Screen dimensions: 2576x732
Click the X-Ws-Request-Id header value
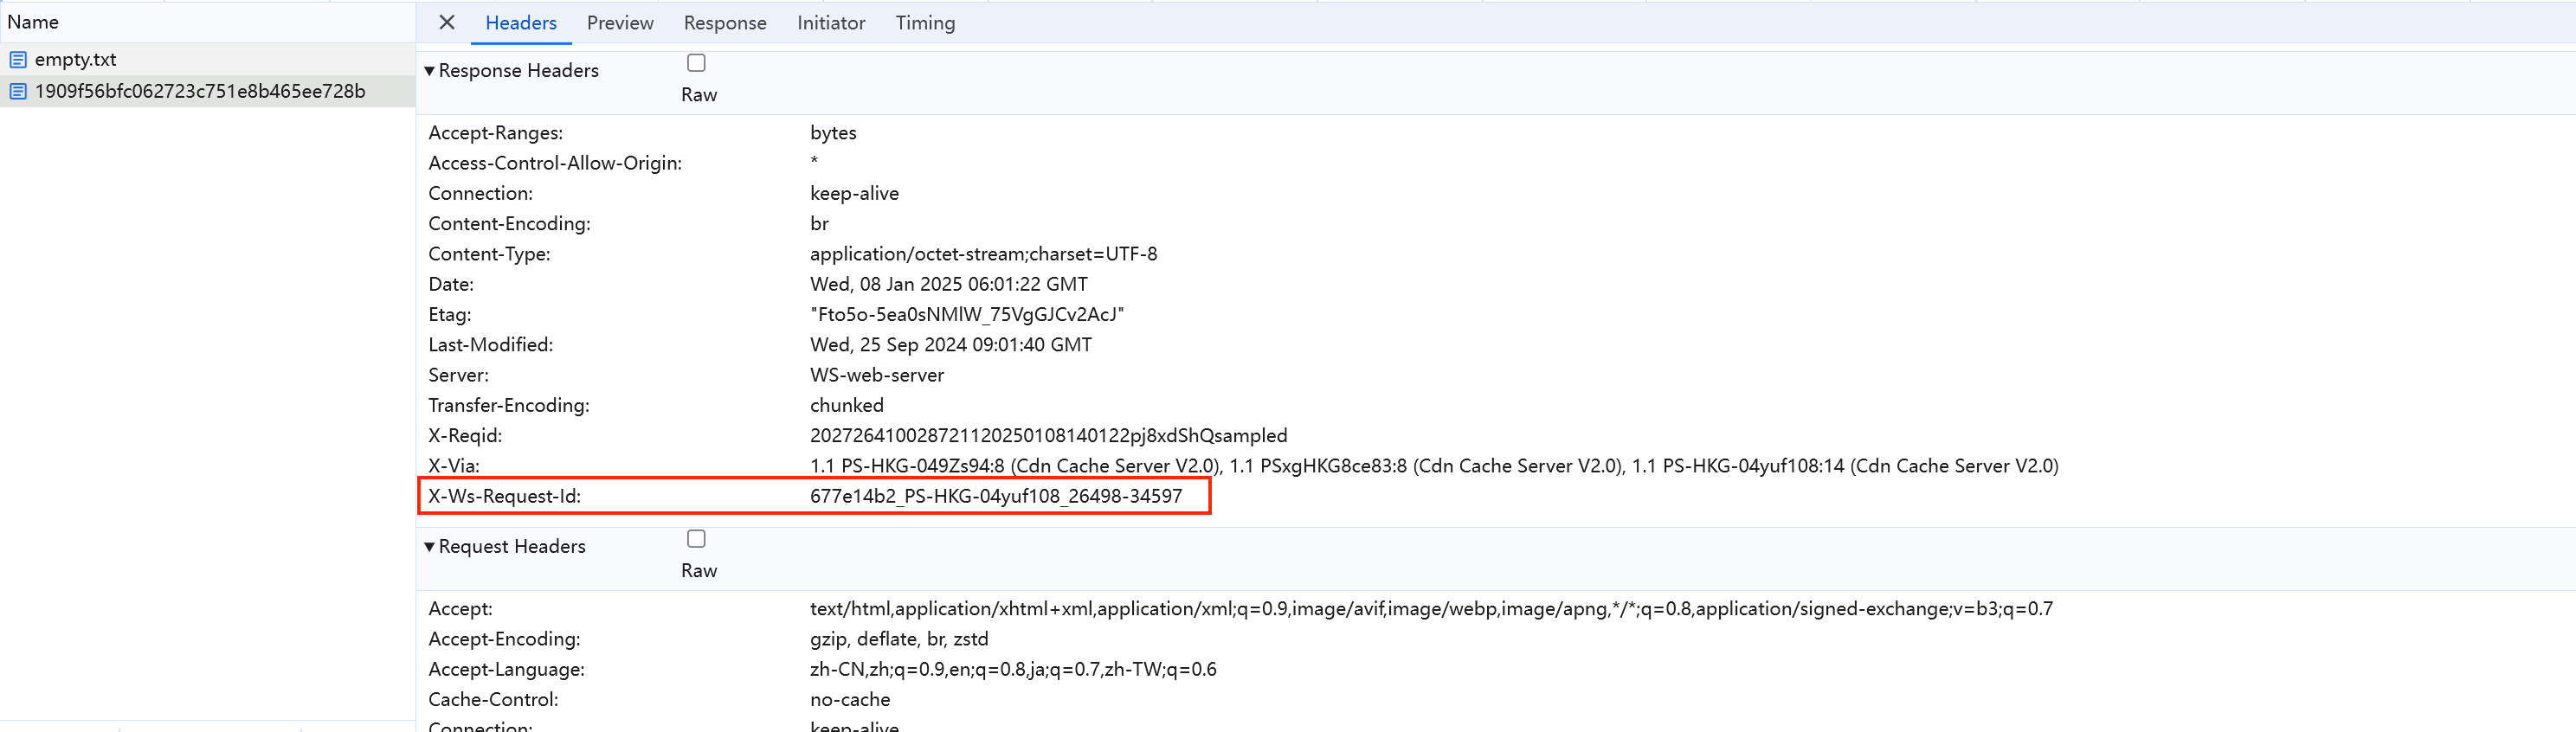(x=996, y=496)
